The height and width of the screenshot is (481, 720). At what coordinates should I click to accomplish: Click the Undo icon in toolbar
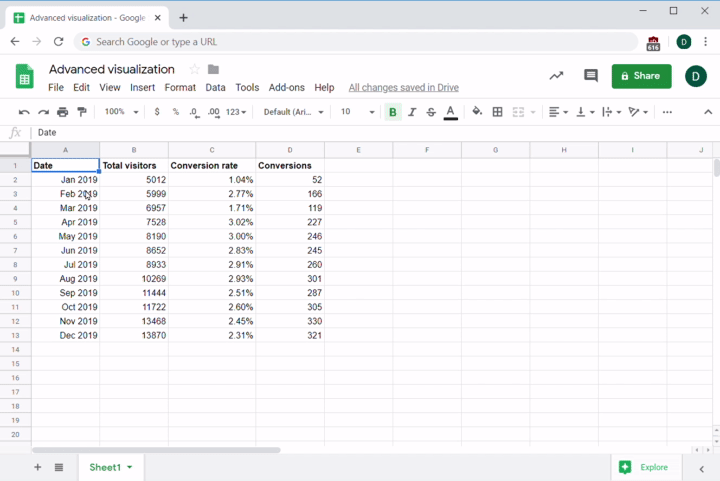(24, 112)
